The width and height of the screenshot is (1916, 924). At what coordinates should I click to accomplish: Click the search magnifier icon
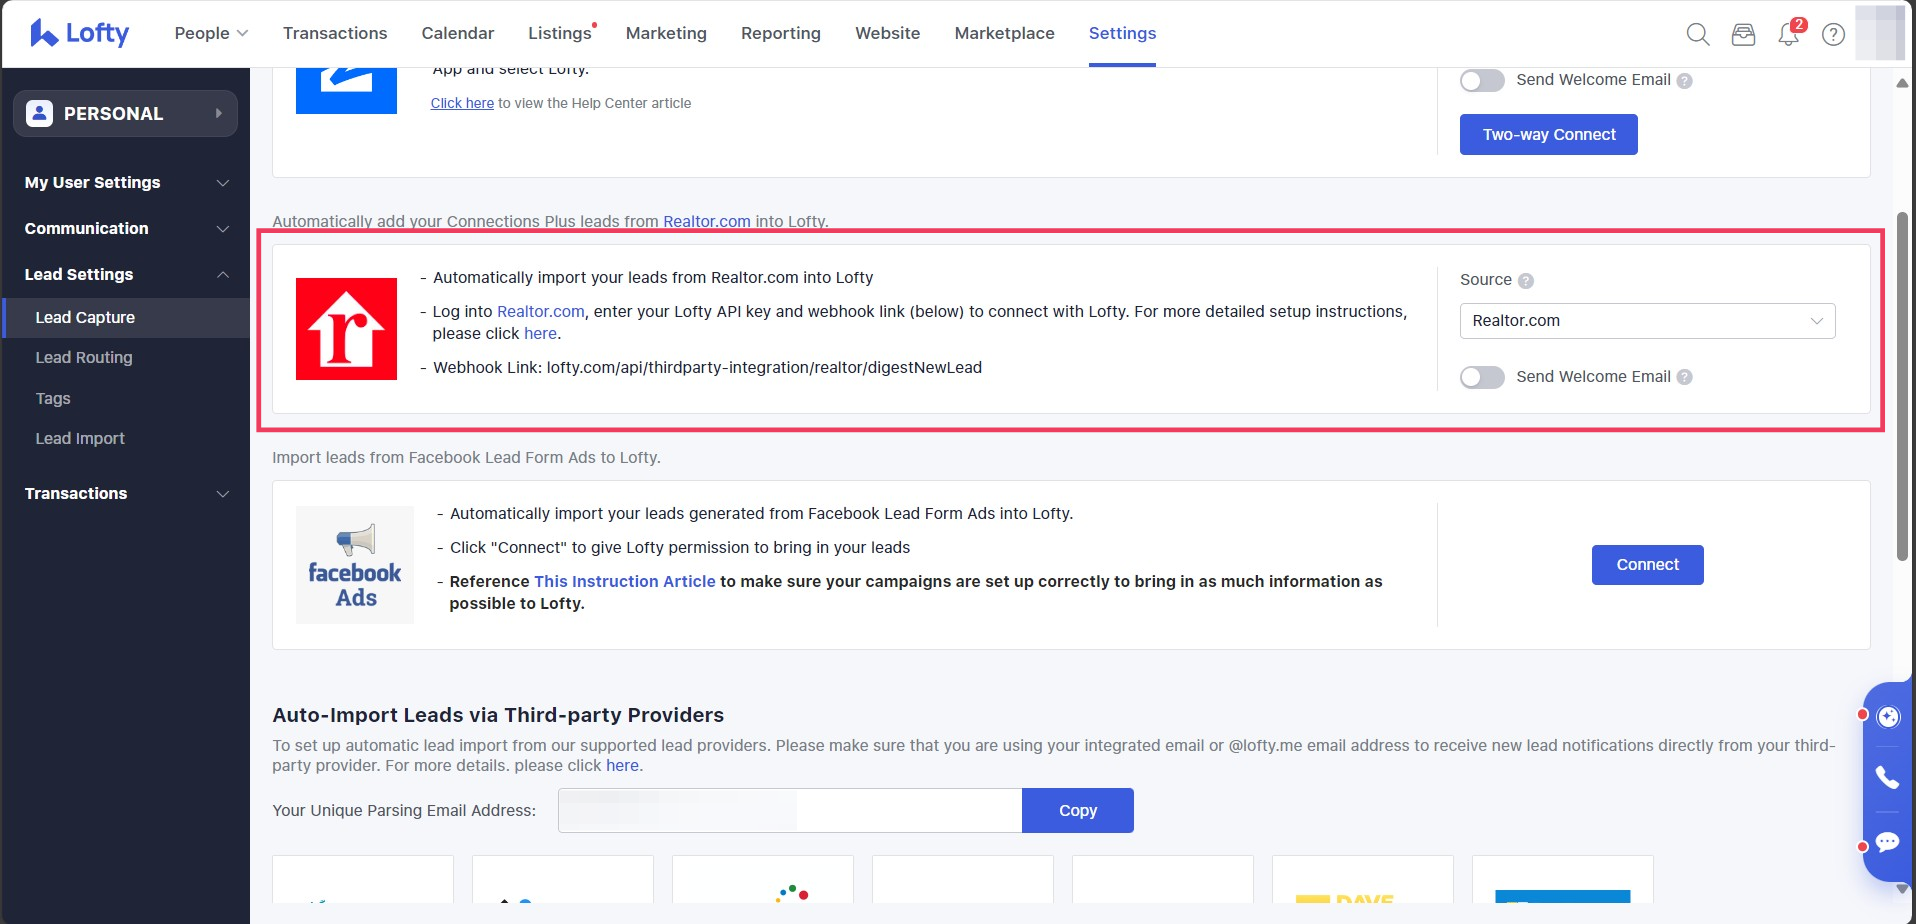click(x=1697, y=34)
